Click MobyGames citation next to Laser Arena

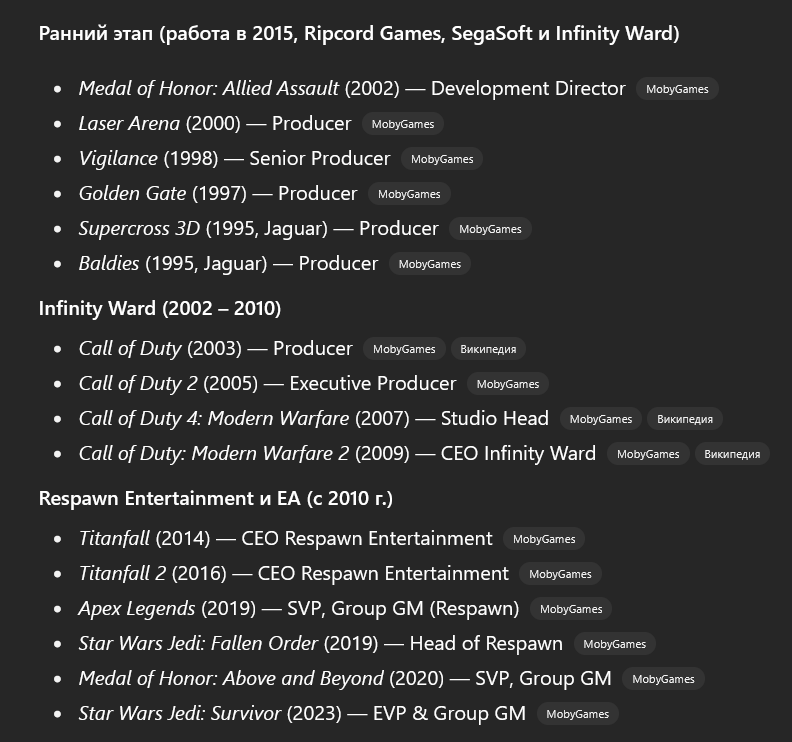tap(403, 124)
